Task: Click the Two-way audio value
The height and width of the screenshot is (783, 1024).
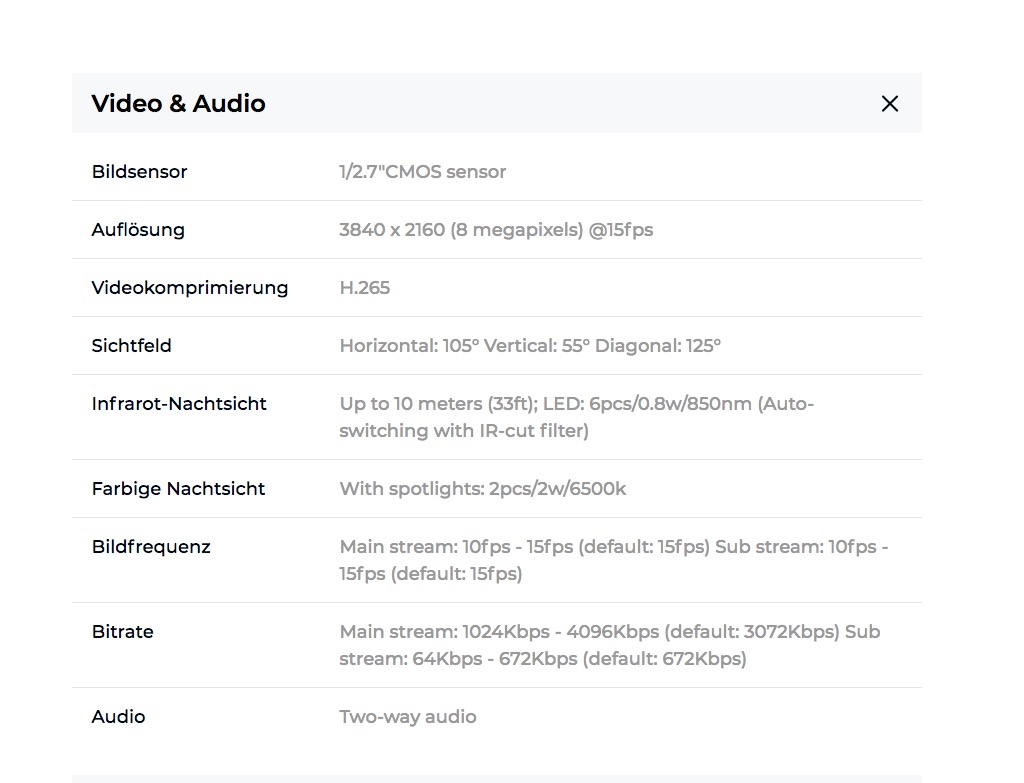Action: 407,717
